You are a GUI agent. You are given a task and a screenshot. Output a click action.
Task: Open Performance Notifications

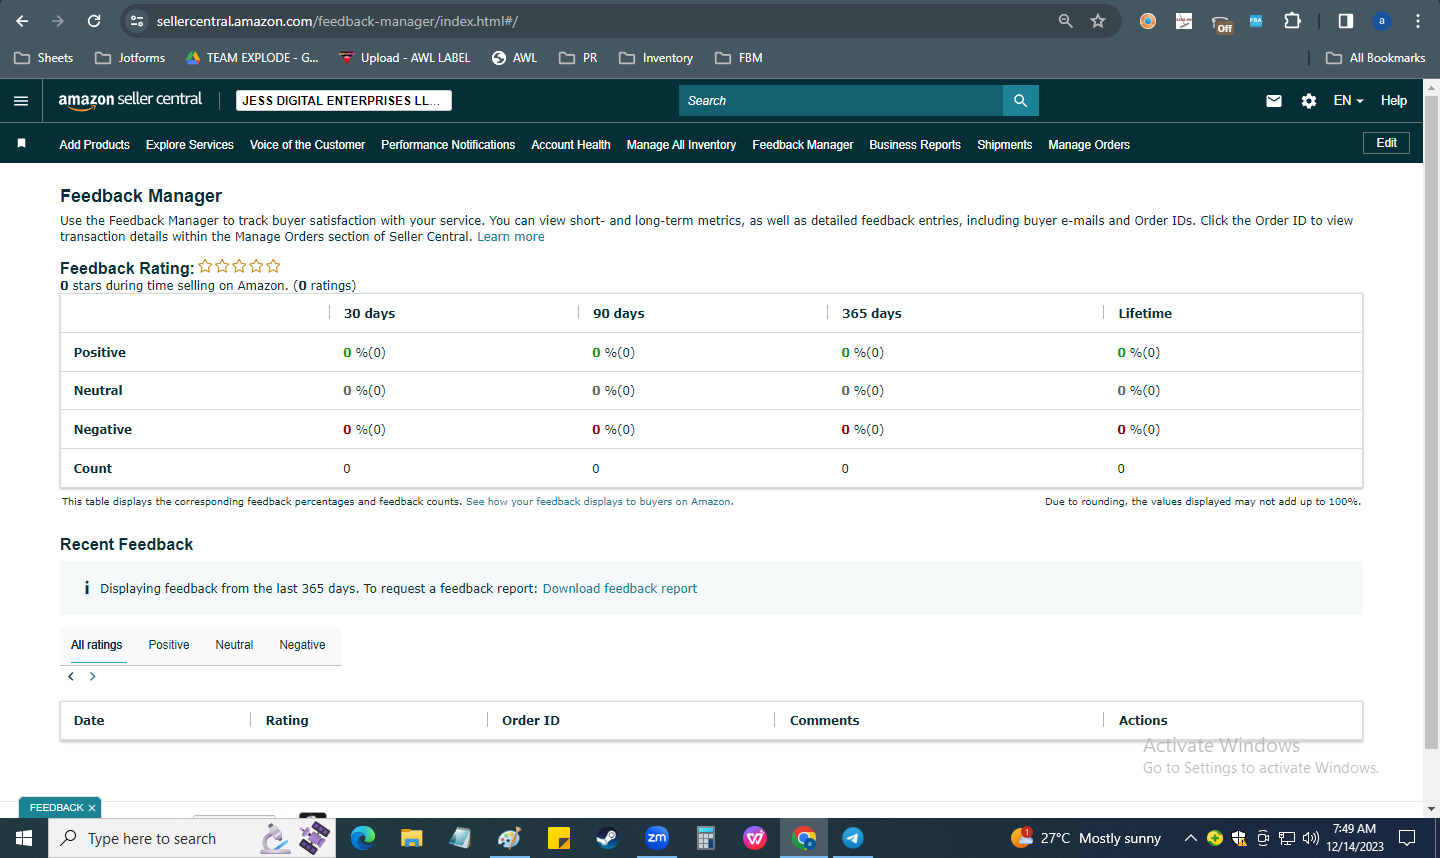pyautogui.click(x=448, y=145)
